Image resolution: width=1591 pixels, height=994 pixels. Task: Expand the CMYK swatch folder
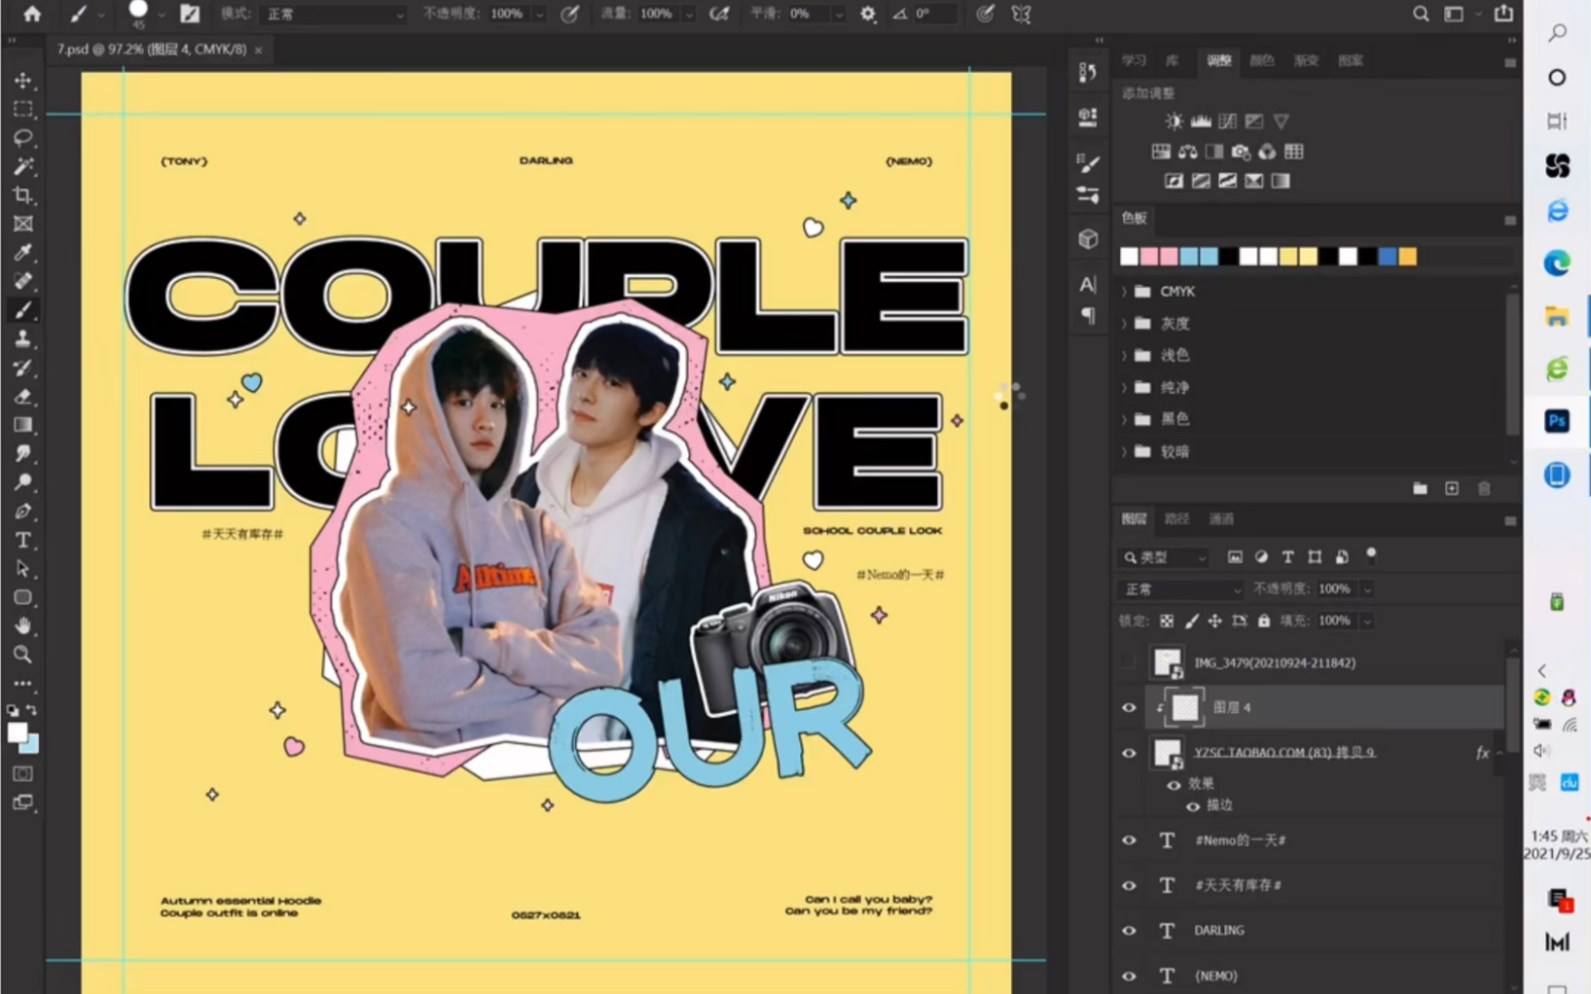[x=1124, y=291]
